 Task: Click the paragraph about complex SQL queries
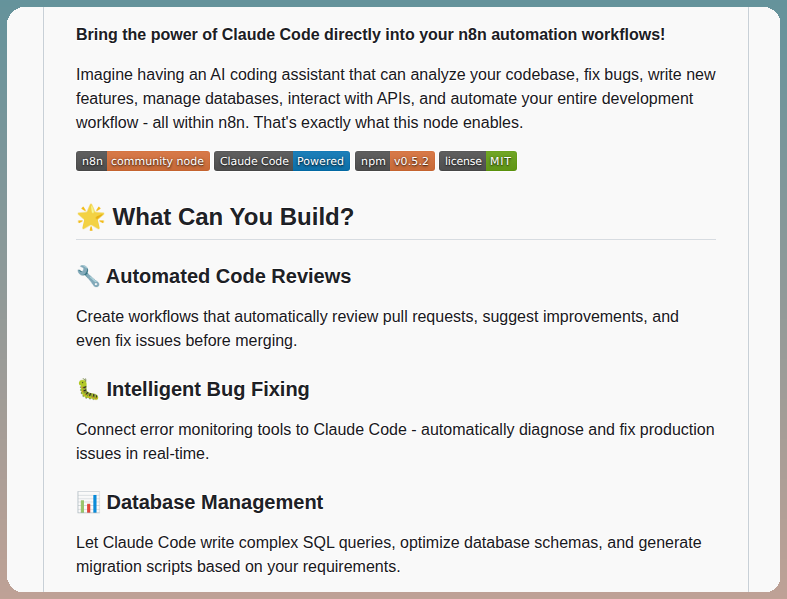point(388,554)
